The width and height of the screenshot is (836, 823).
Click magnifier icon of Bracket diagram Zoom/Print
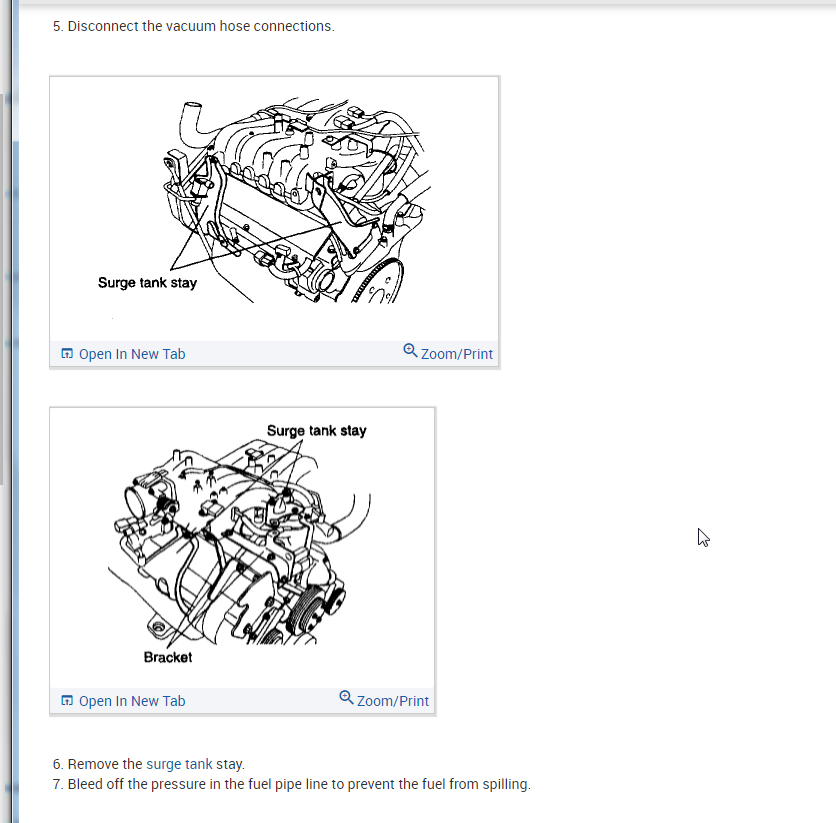pos(346,697)
